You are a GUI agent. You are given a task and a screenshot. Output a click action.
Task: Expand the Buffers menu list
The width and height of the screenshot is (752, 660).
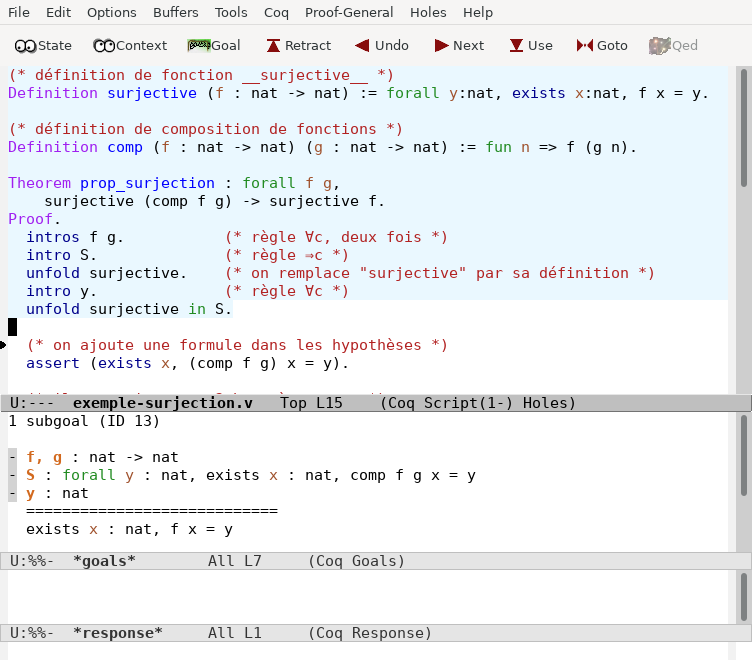click(x=175, y=13)
